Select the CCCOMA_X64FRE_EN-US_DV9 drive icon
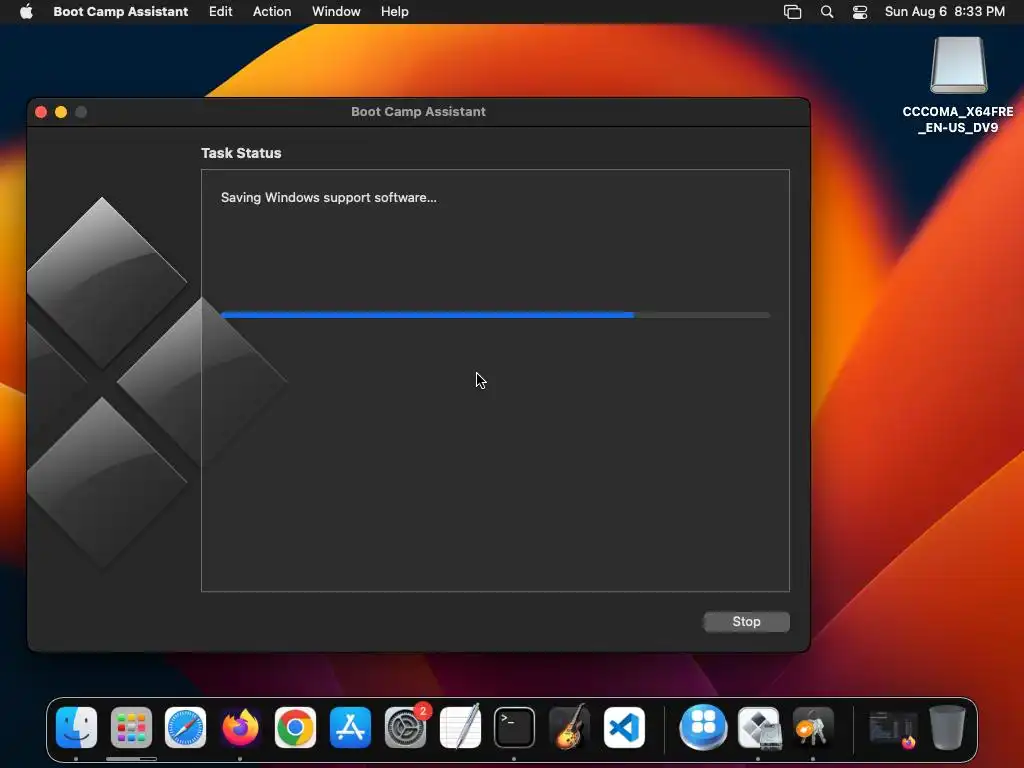 tap(958, 65)
